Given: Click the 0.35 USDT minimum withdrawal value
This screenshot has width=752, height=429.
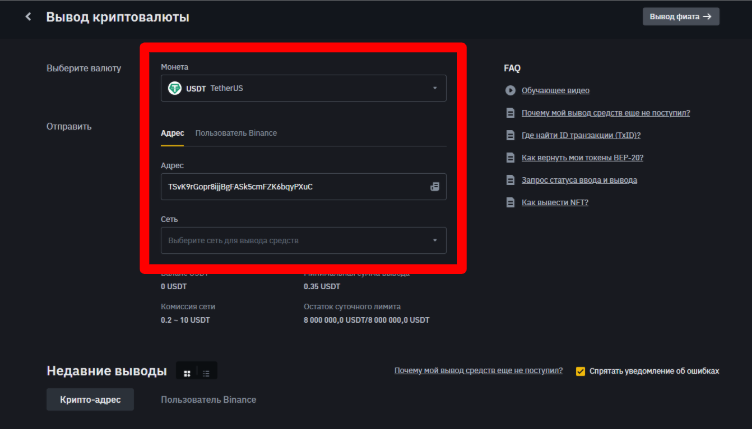Looking at the screenshot, I should coord(322,287).
